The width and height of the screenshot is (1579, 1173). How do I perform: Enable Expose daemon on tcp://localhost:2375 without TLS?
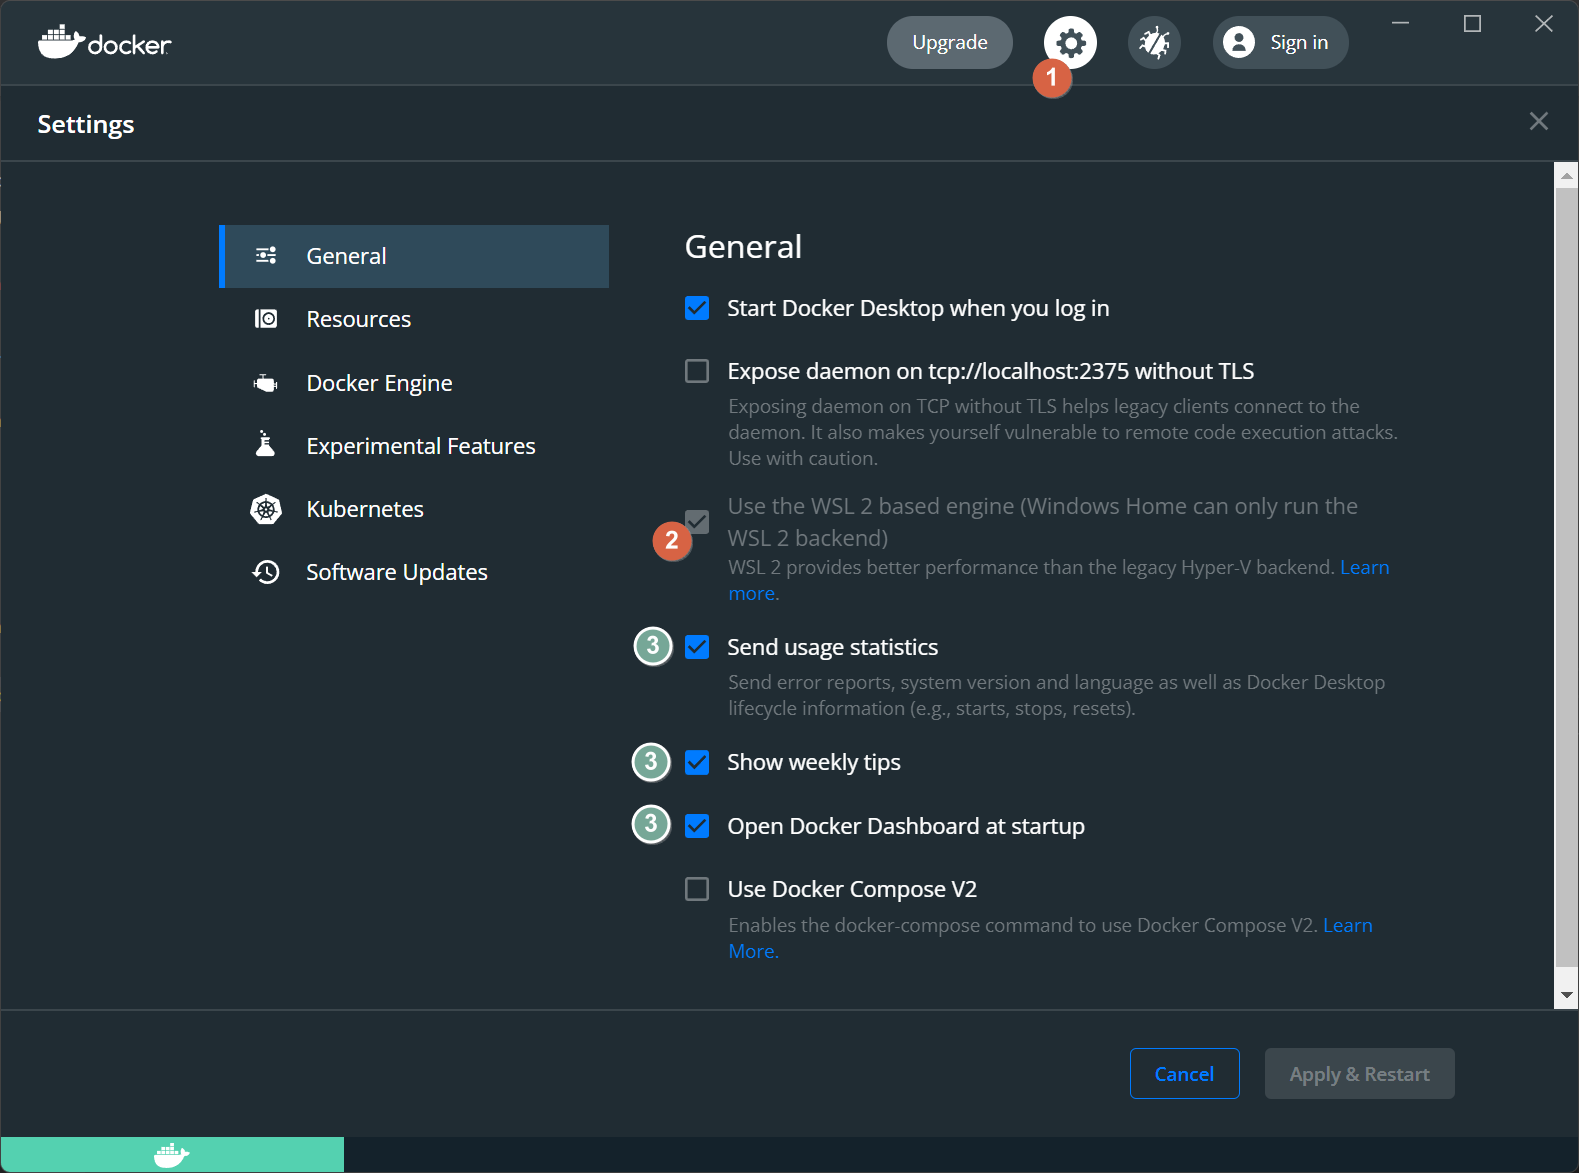[697, 371]
